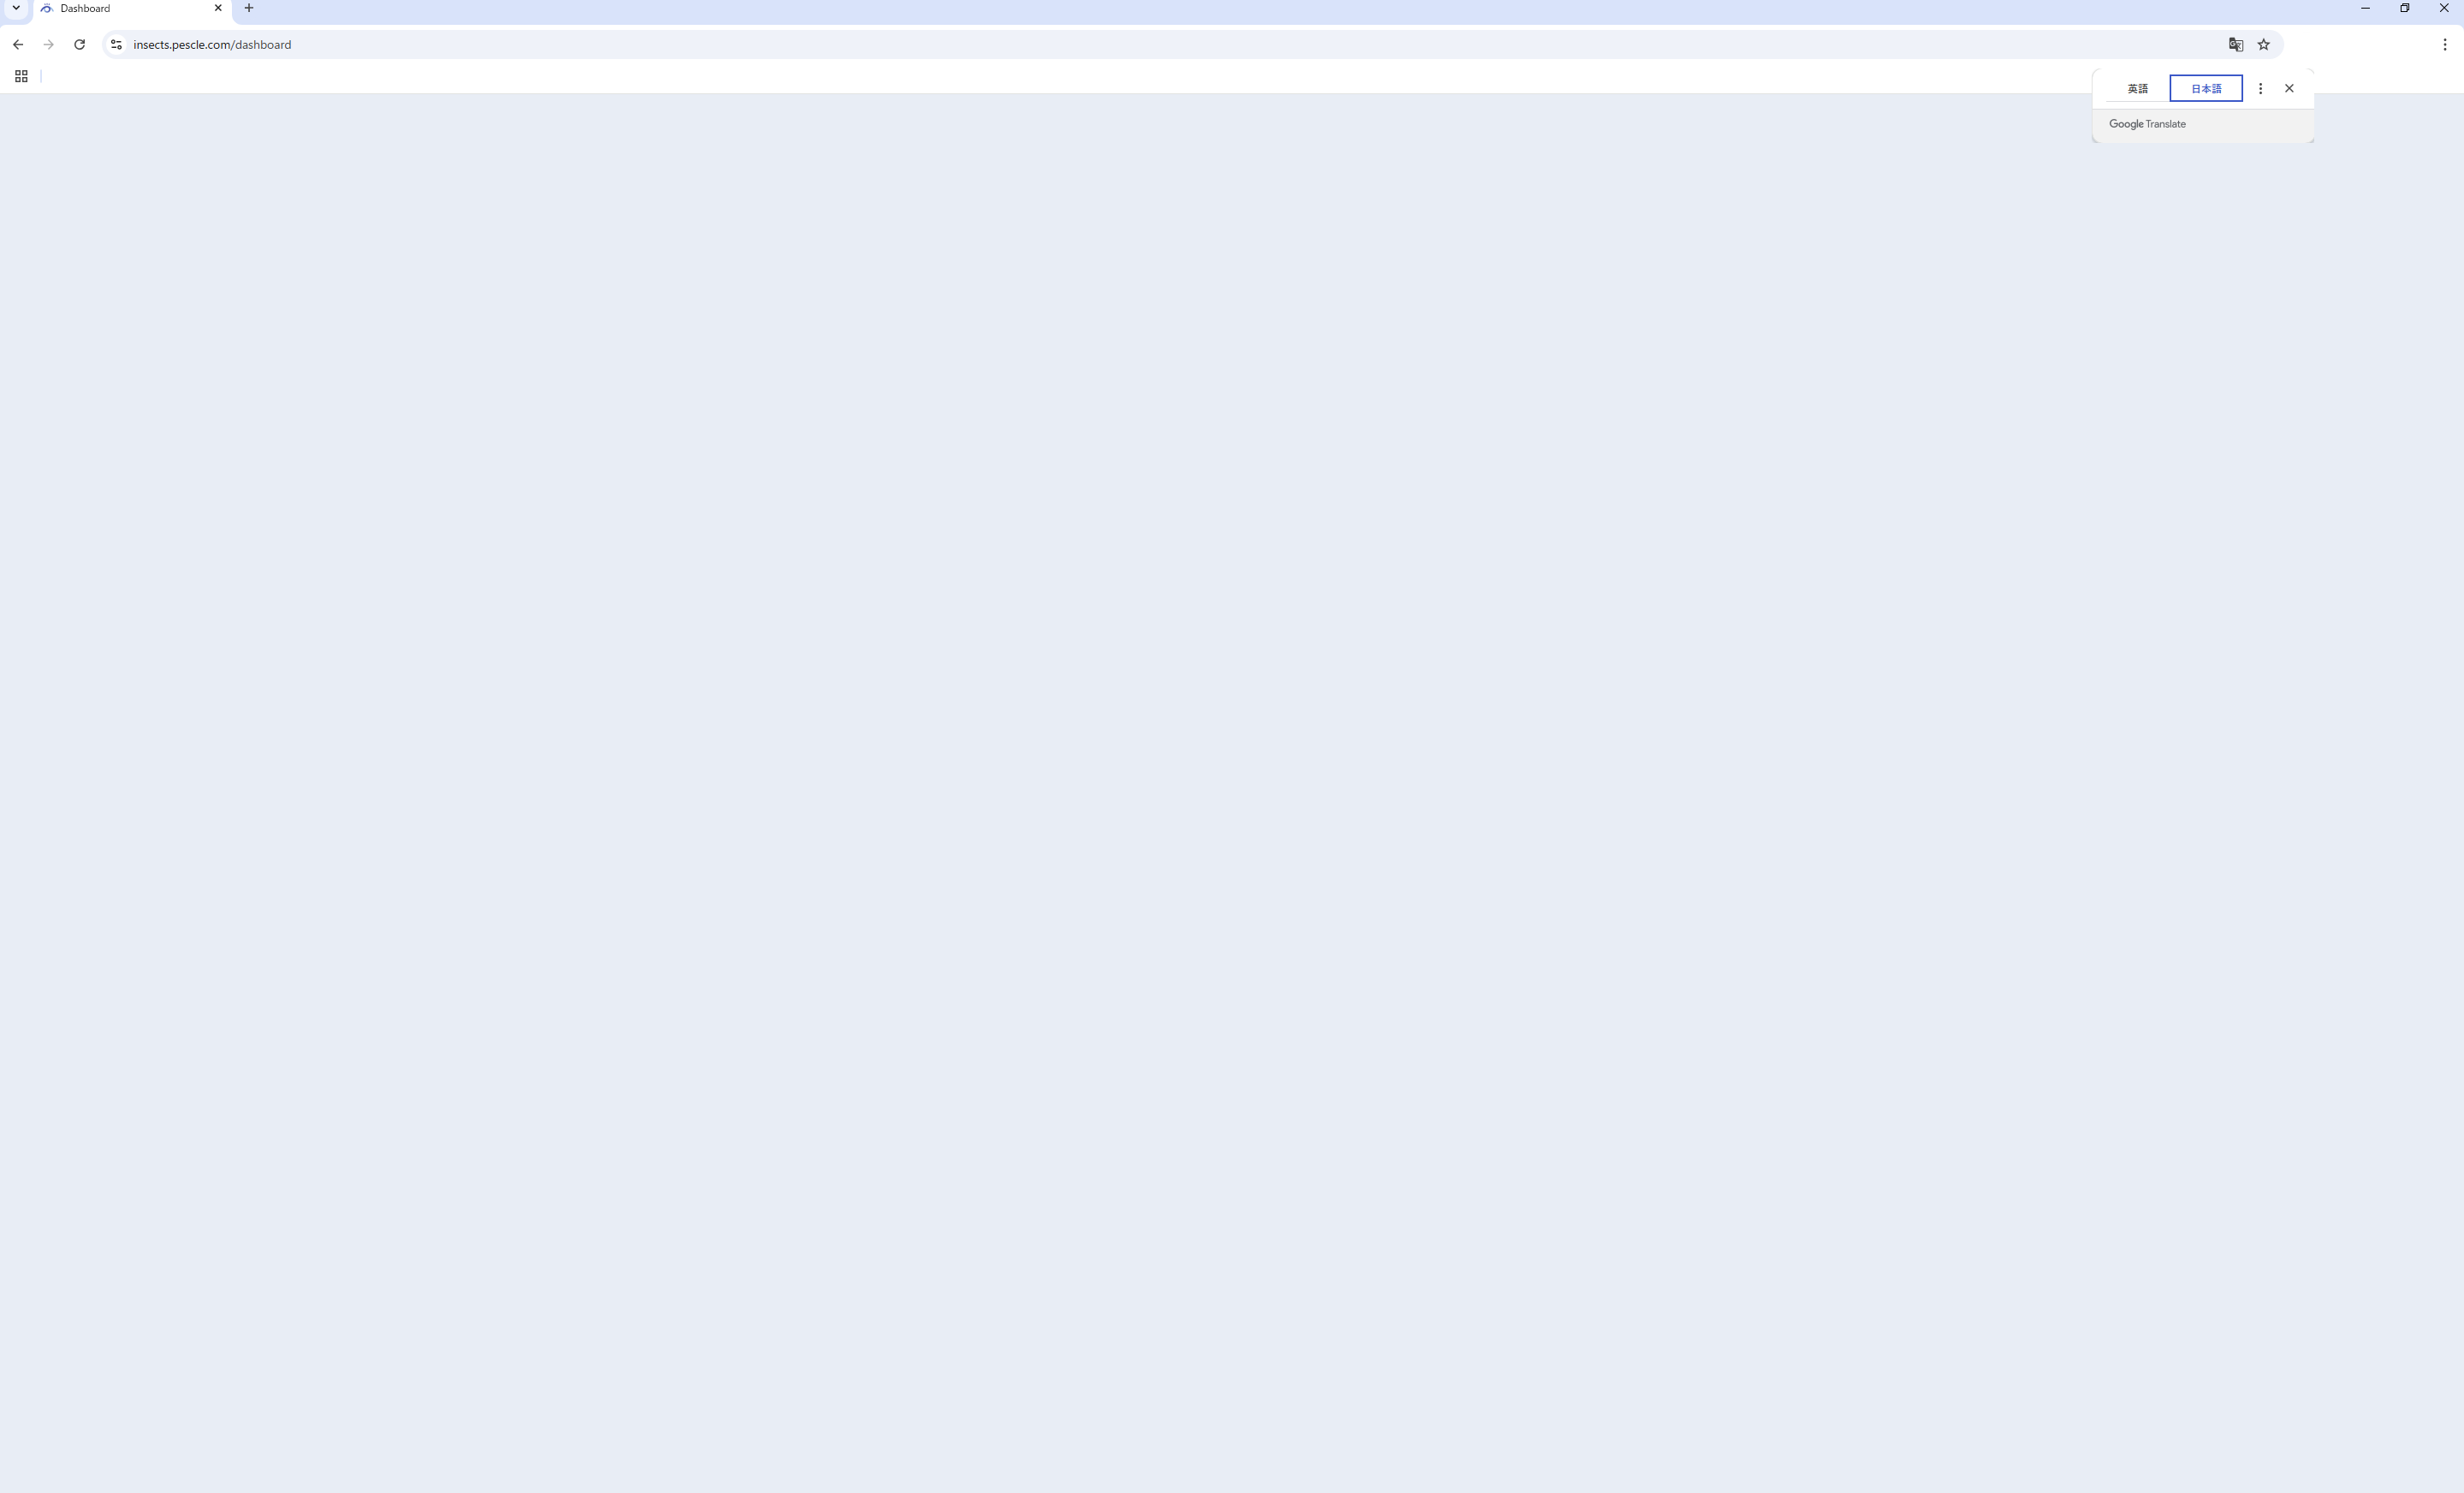Open the tab search dropdown arrow
Screen dimensions: 2464x1493
(x=16, y=8)
